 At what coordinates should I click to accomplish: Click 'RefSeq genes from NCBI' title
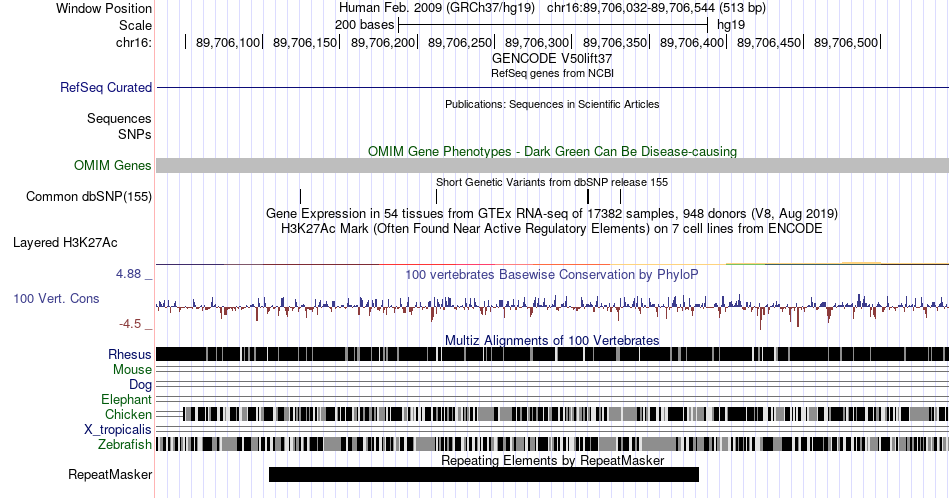tap(552, 73)
